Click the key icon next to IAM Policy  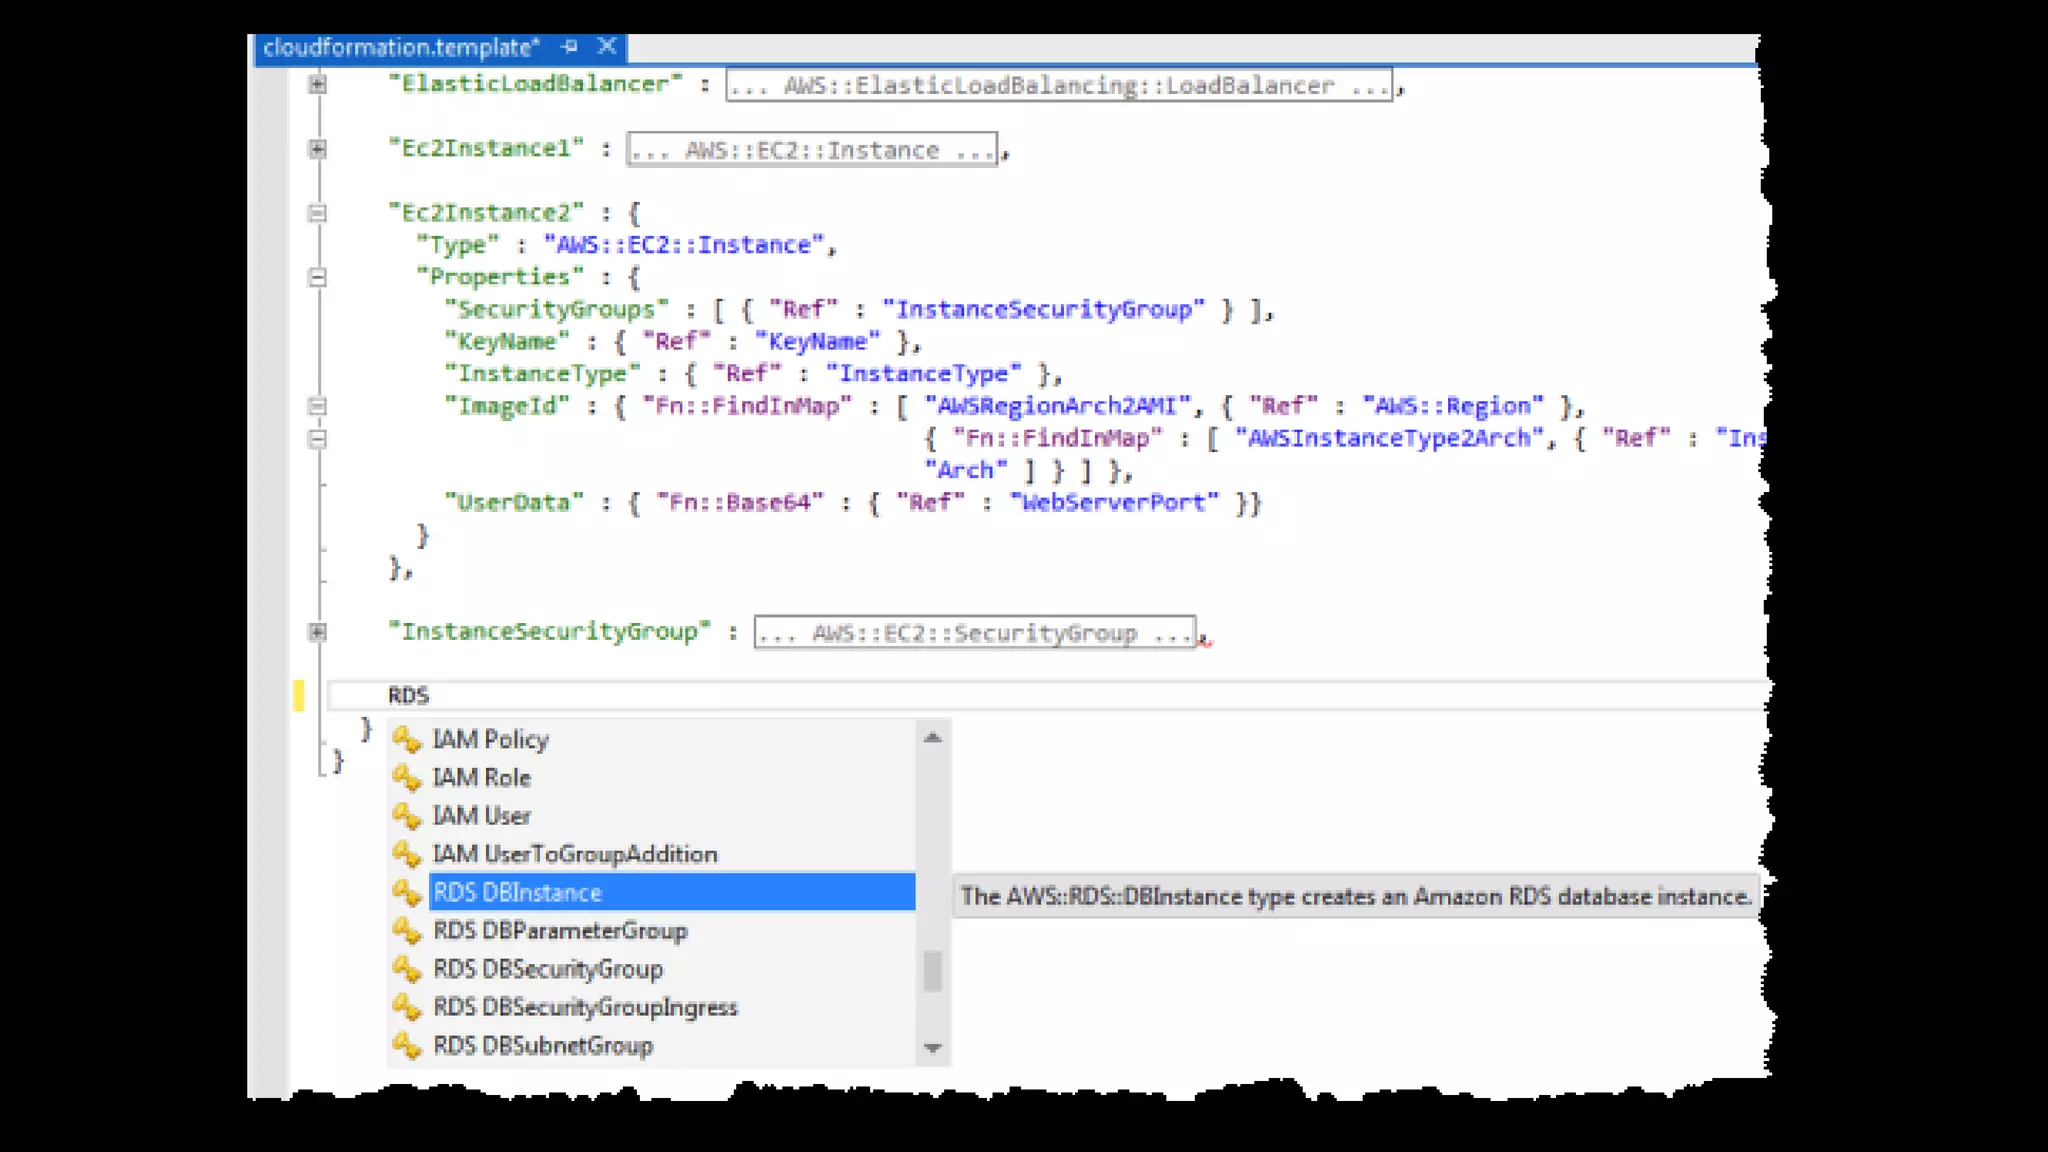(x=406, y=739)
